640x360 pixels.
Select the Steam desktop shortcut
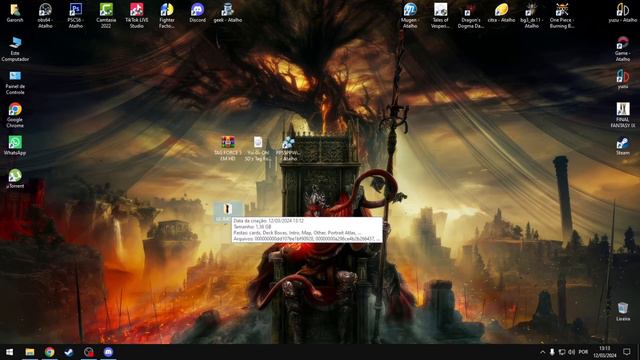[623, 146]
